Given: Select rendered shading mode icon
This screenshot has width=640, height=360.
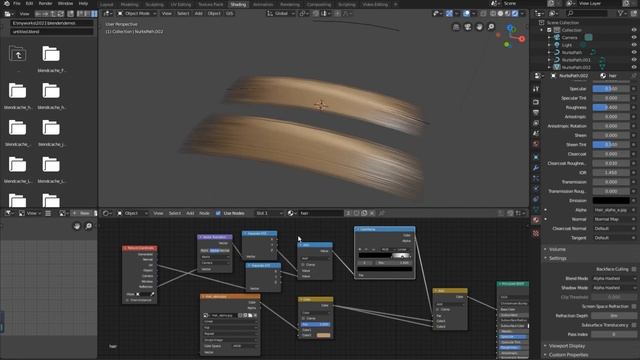Looking at the screenshot, I should coord(515,13).
